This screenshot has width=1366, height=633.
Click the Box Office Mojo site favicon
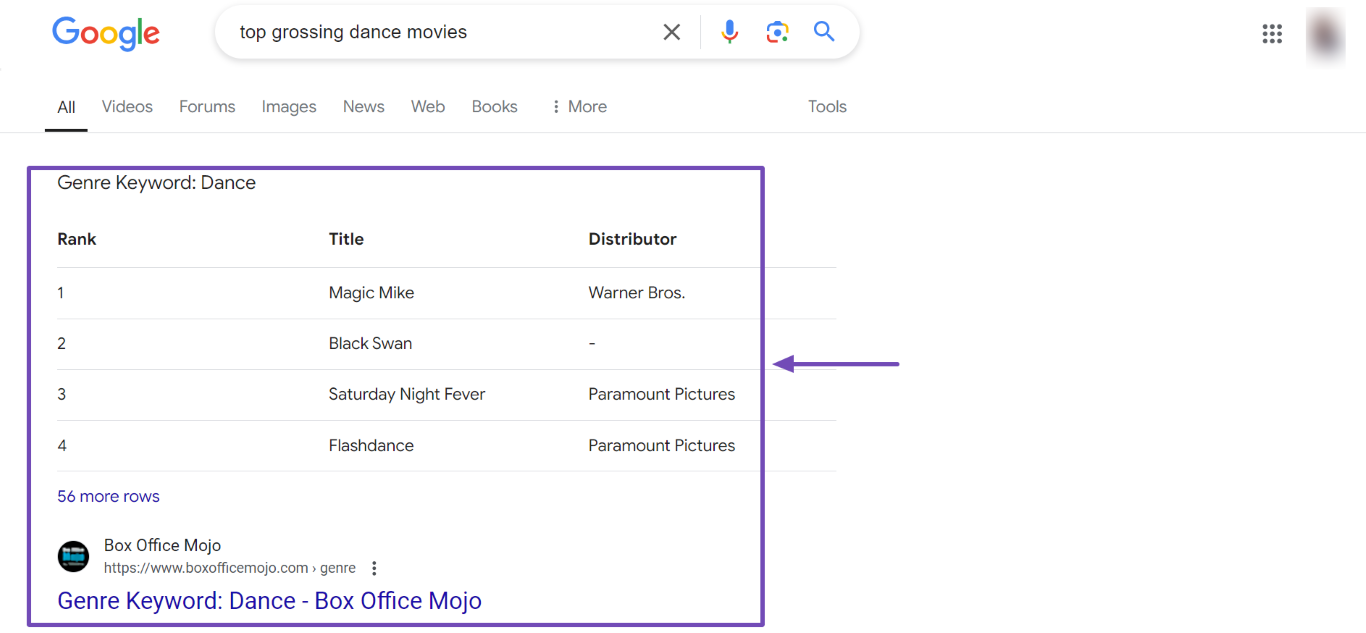pyautogui.click(x=73, y=556)
